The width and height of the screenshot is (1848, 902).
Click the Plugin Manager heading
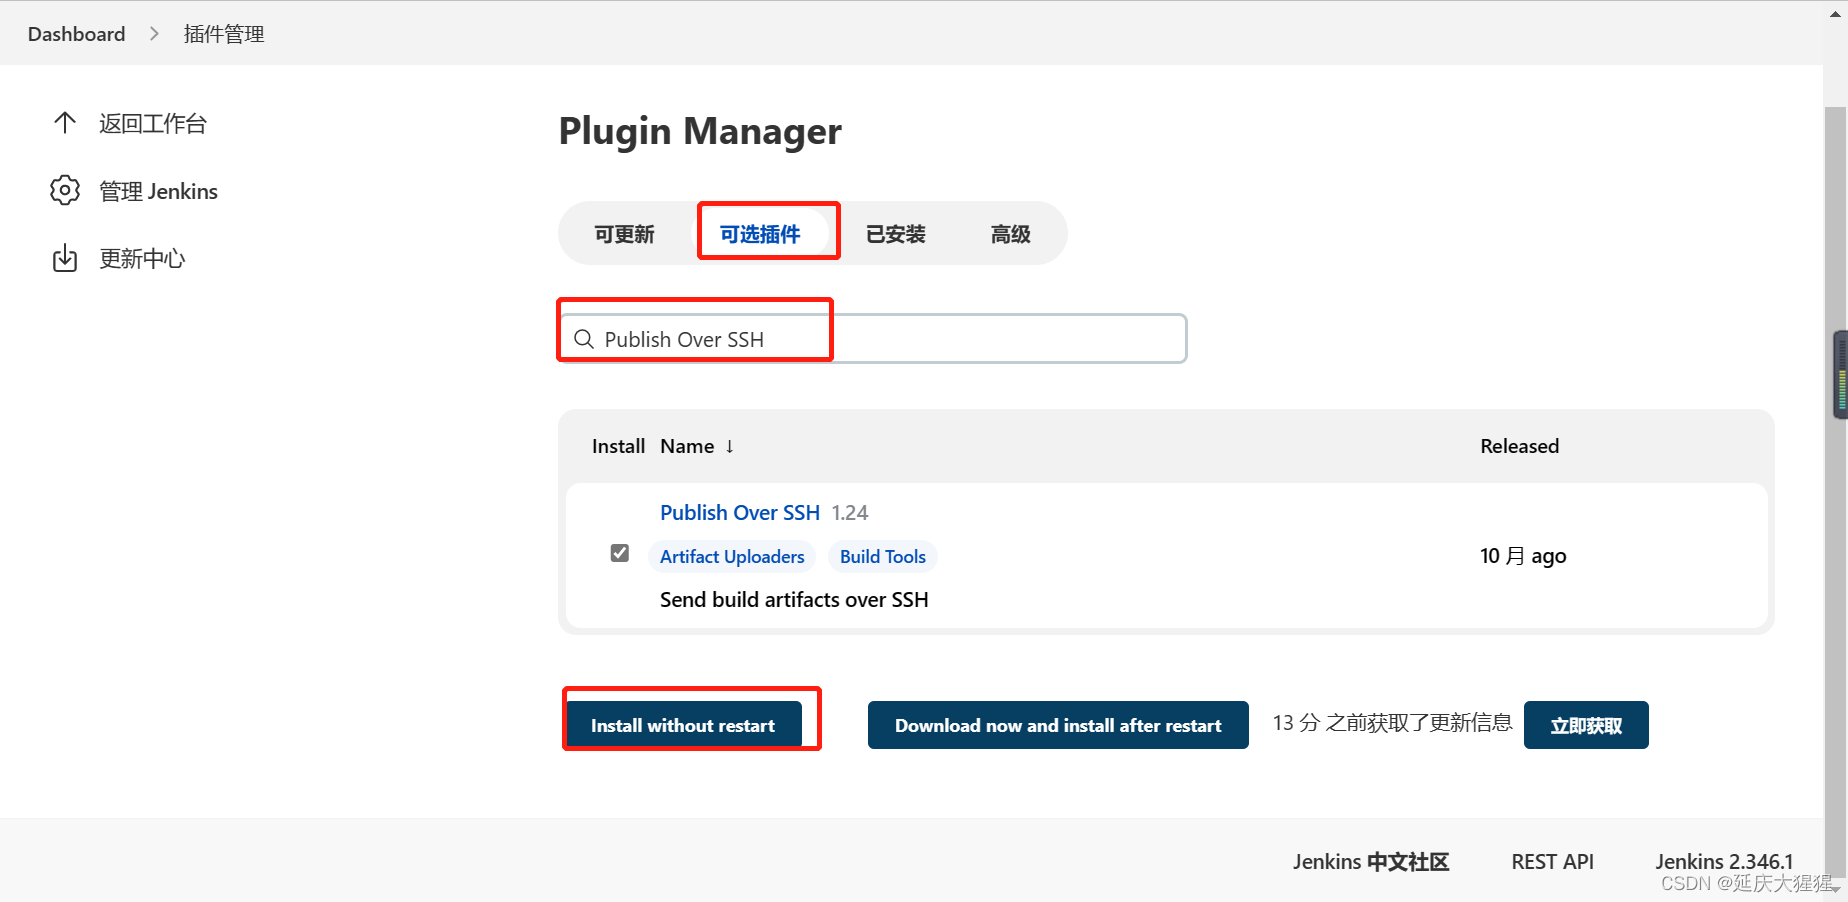(x=700, y=131)
